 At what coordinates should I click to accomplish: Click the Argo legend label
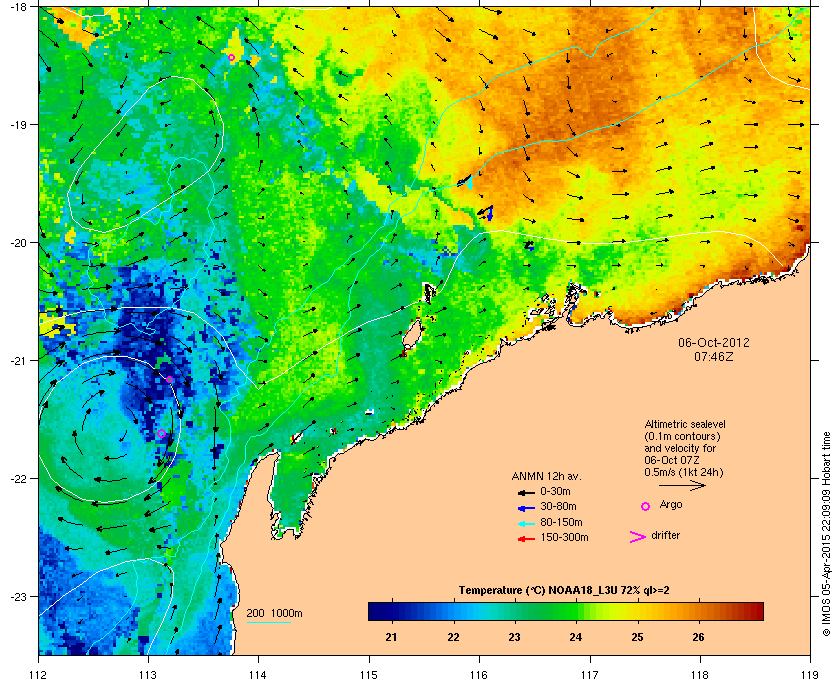671,505
